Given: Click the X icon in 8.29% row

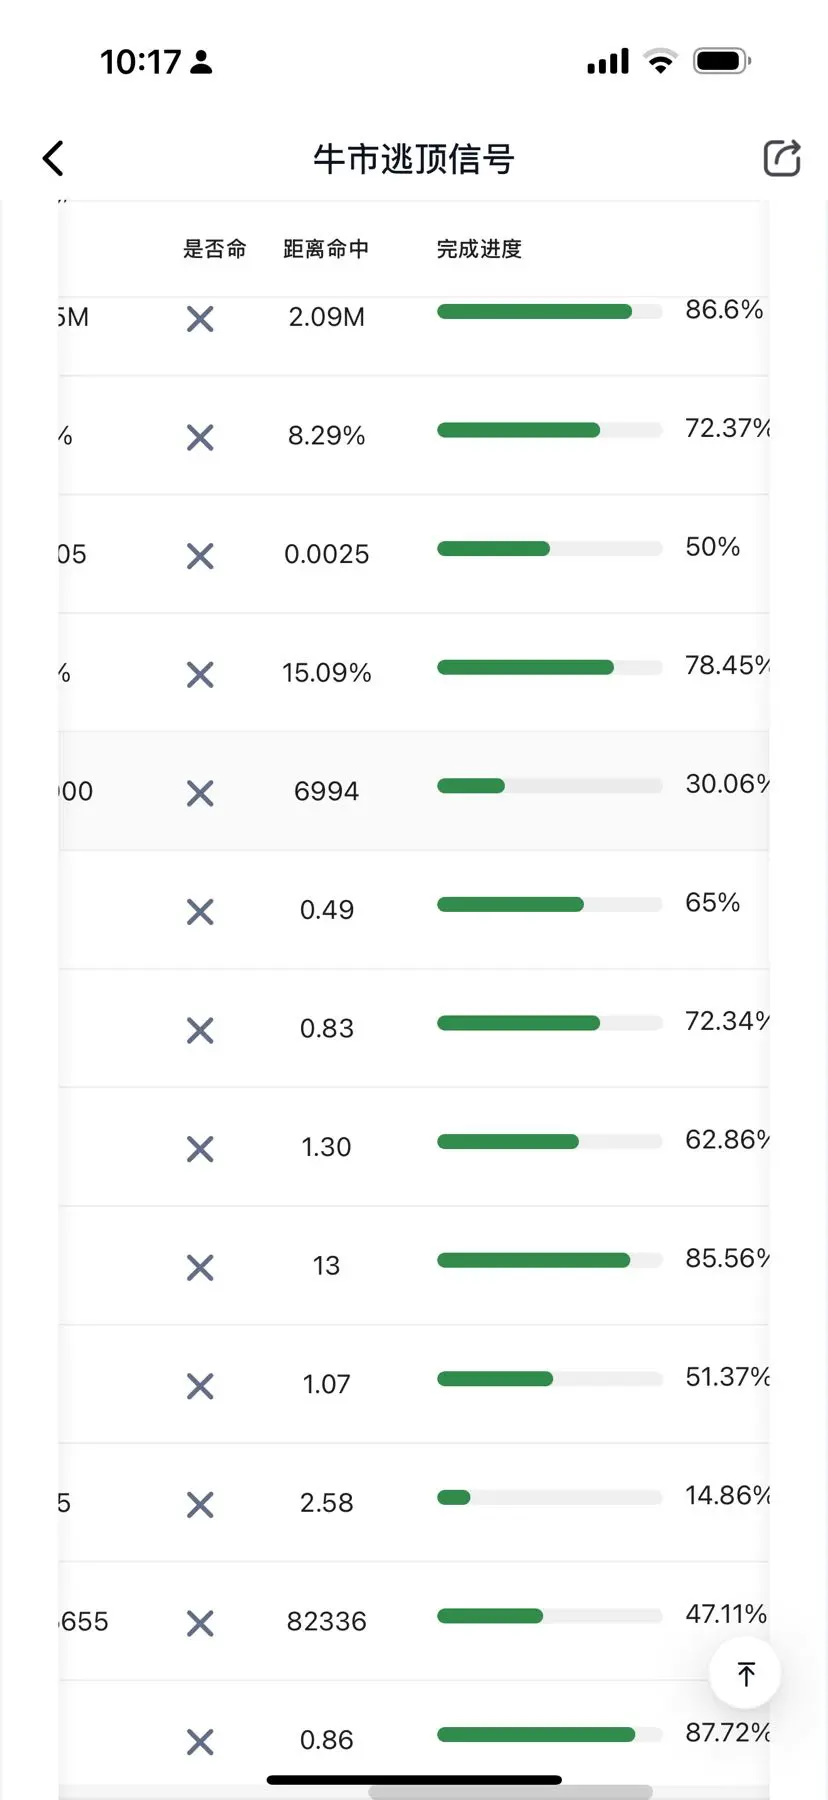Looking at the screenshot, I should click(200, 437).
